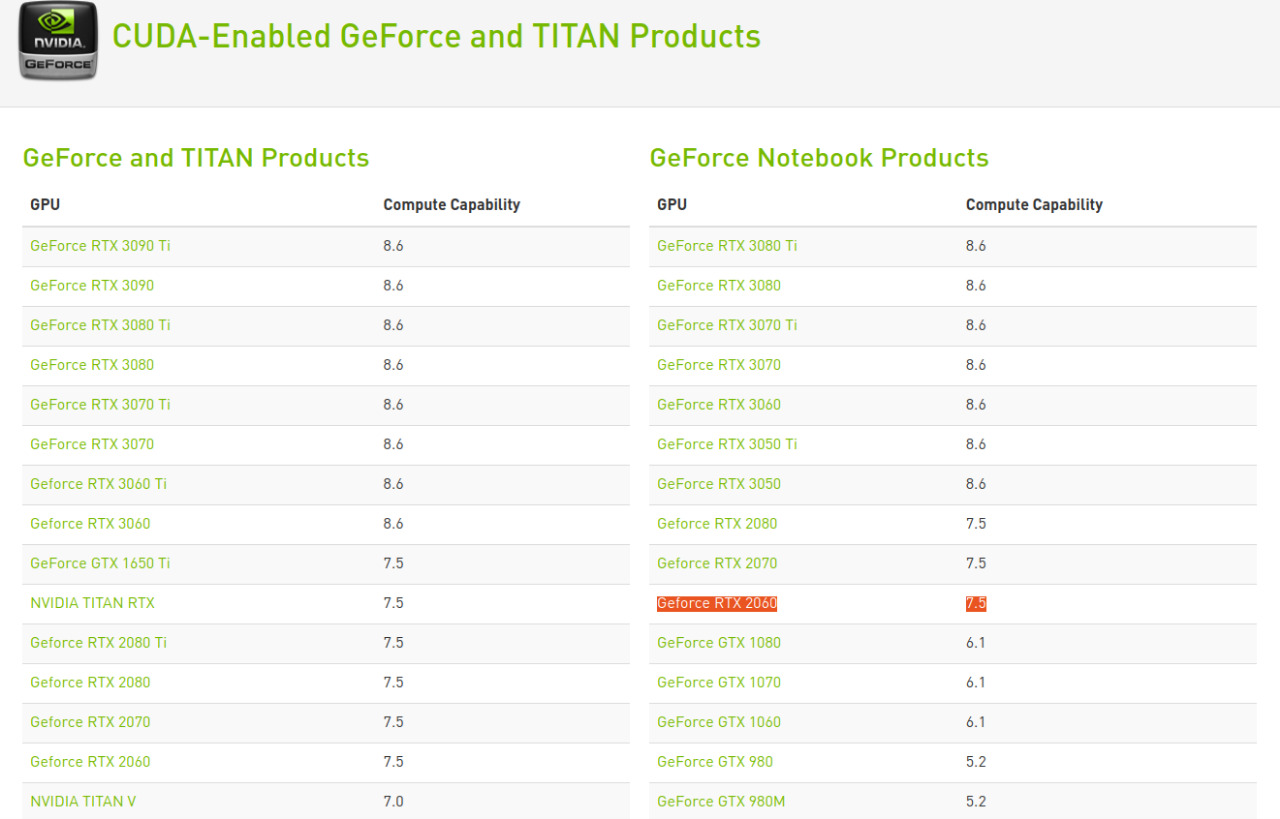Click highlighted 7.5 value for notebook RTX 2060

coord(976,603)
